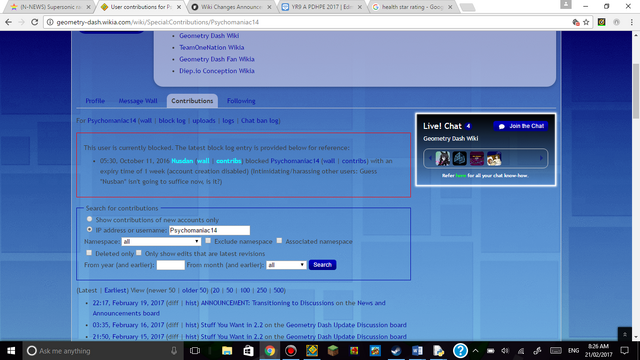Bookmark this page with the star icon
Viewport: 640px width, 360px height.
pyautogui.click(x=586, y=22)
